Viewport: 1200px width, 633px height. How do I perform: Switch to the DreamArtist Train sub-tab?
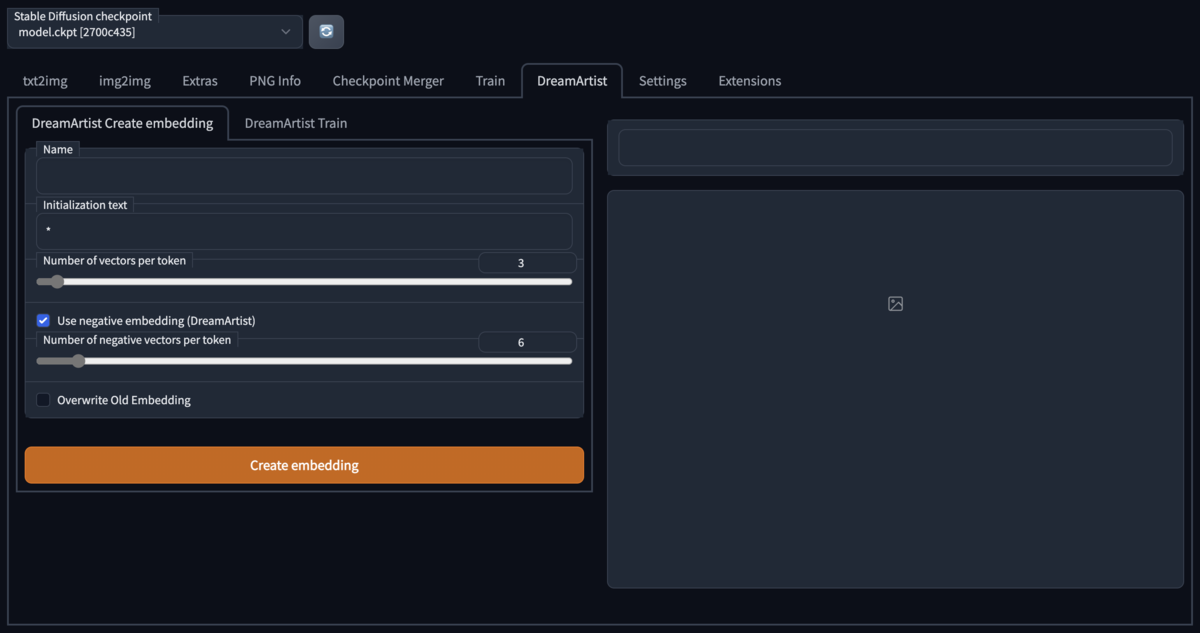296,123
